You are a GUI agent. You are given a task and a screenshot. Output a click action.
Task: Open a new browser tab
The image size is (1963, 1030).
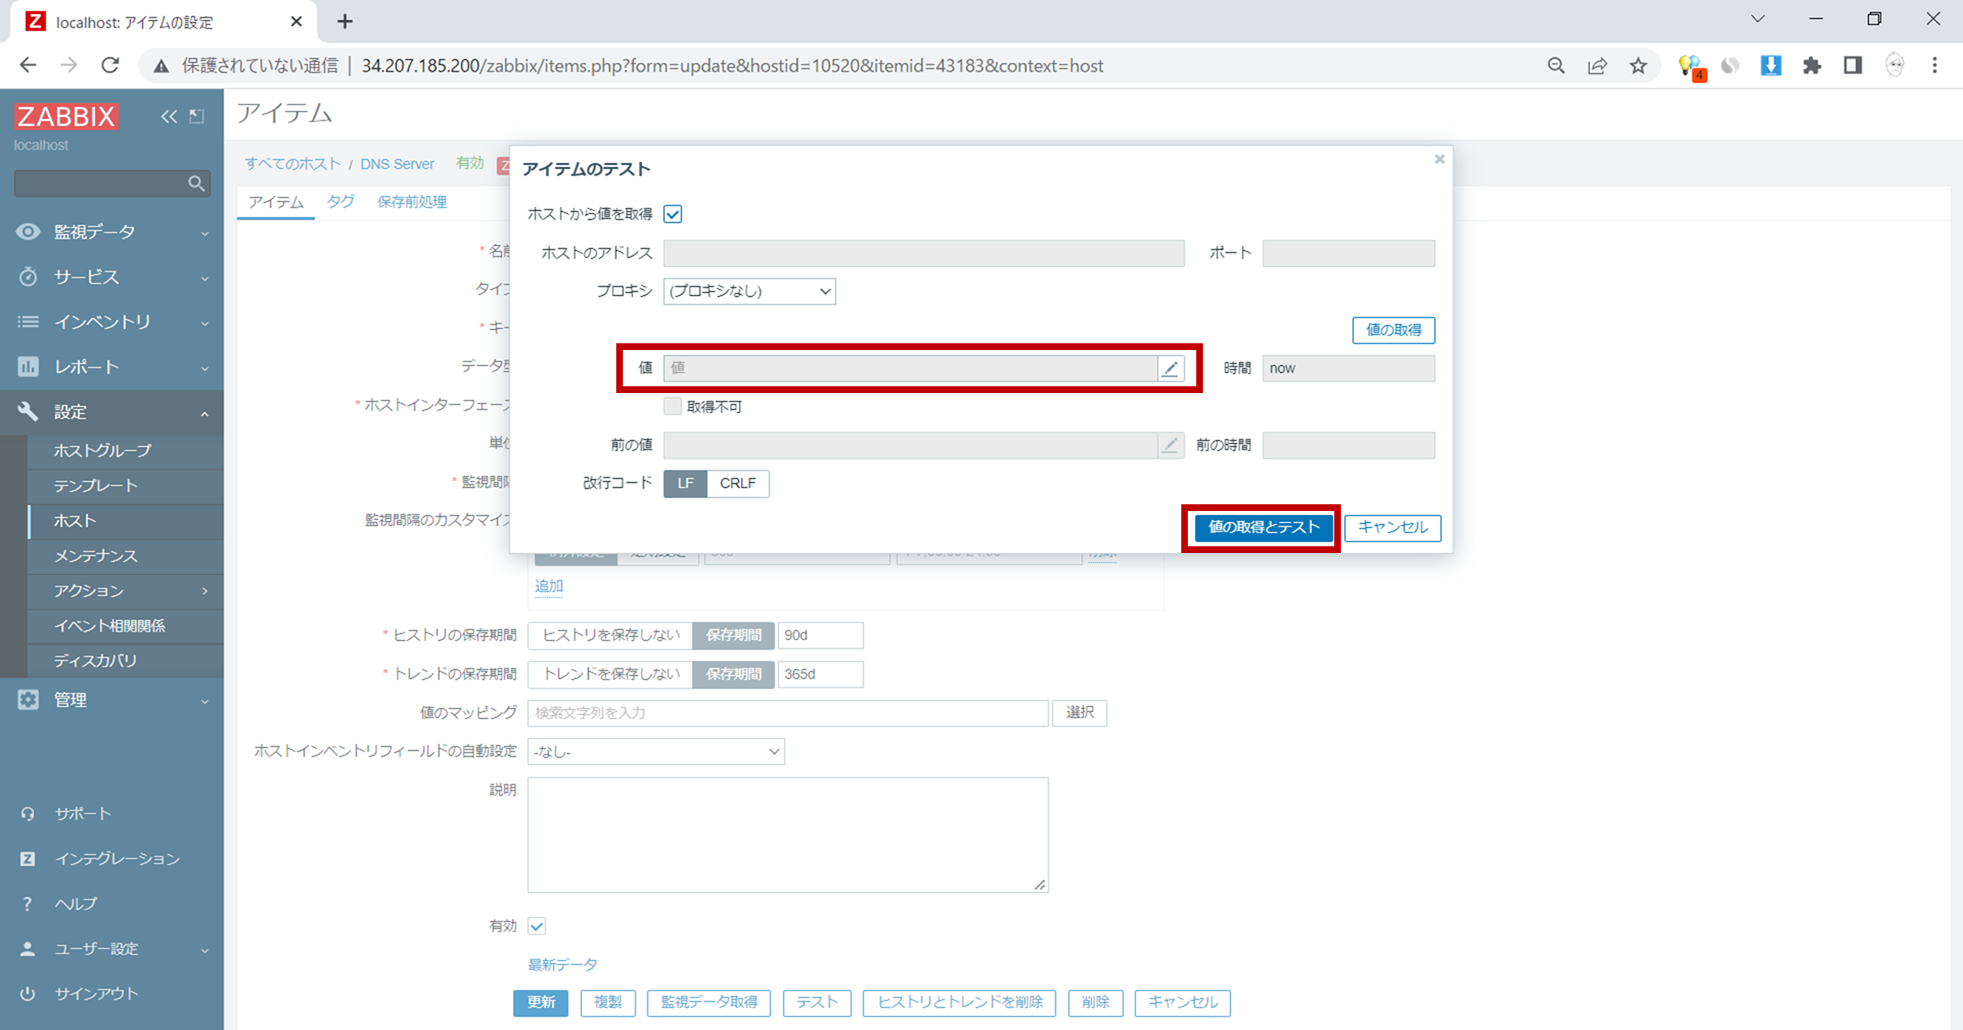tap(345, 21)
